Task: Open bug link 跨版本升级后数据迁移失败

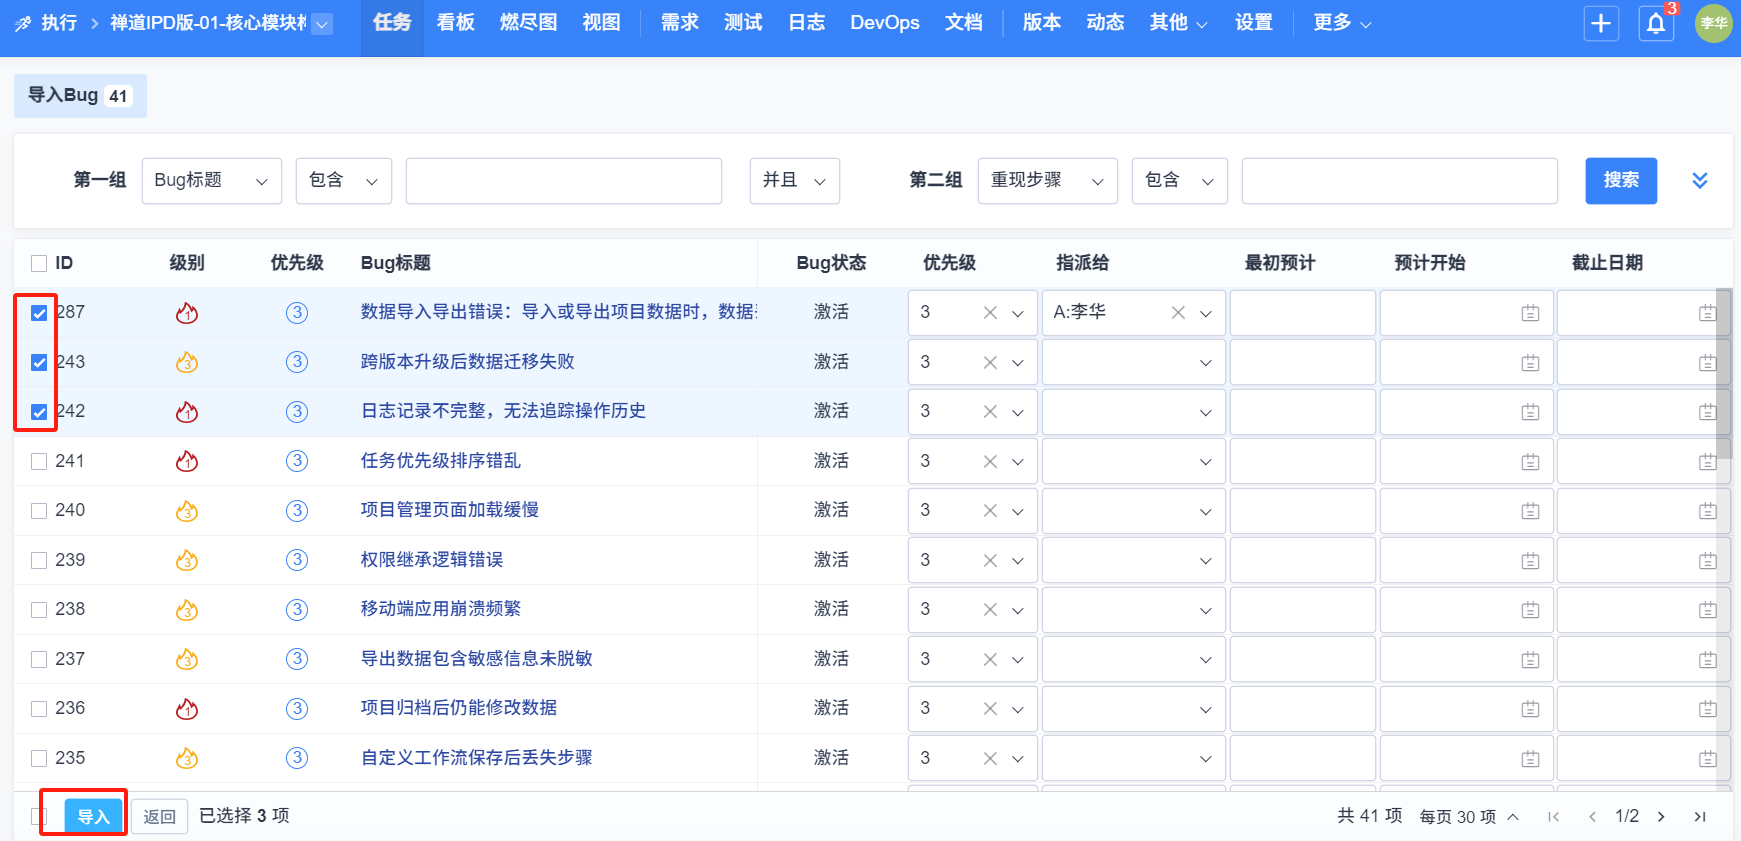Action: 467,362
